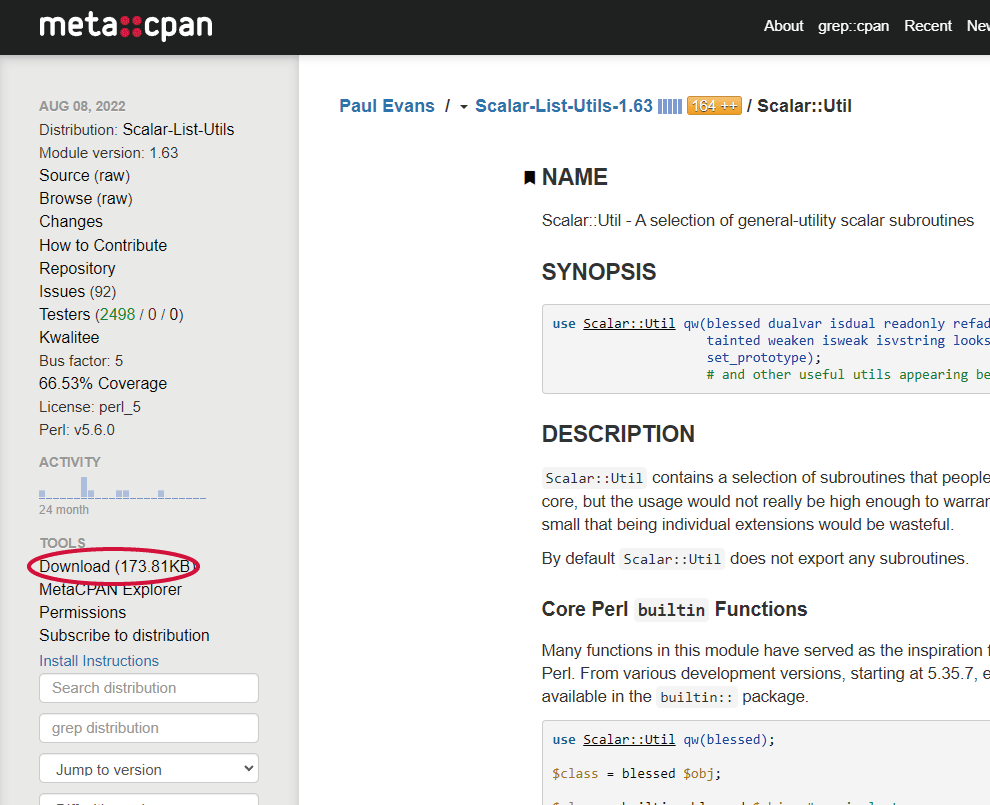Click into the grep distribution field
Image resolution: width=990 pixels, height=805 pixels.
click(x=148, y=728)
